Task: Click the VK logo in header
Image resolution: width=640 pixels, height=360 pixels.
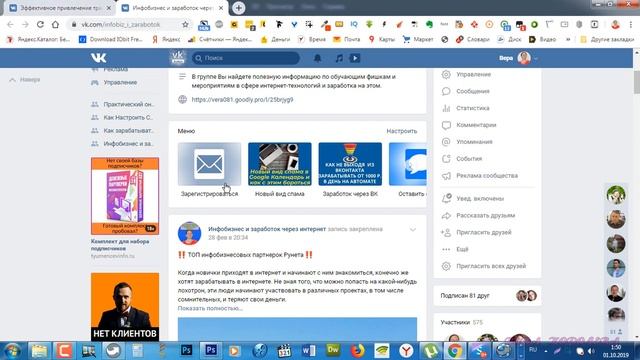Action: tap(98, 58)
